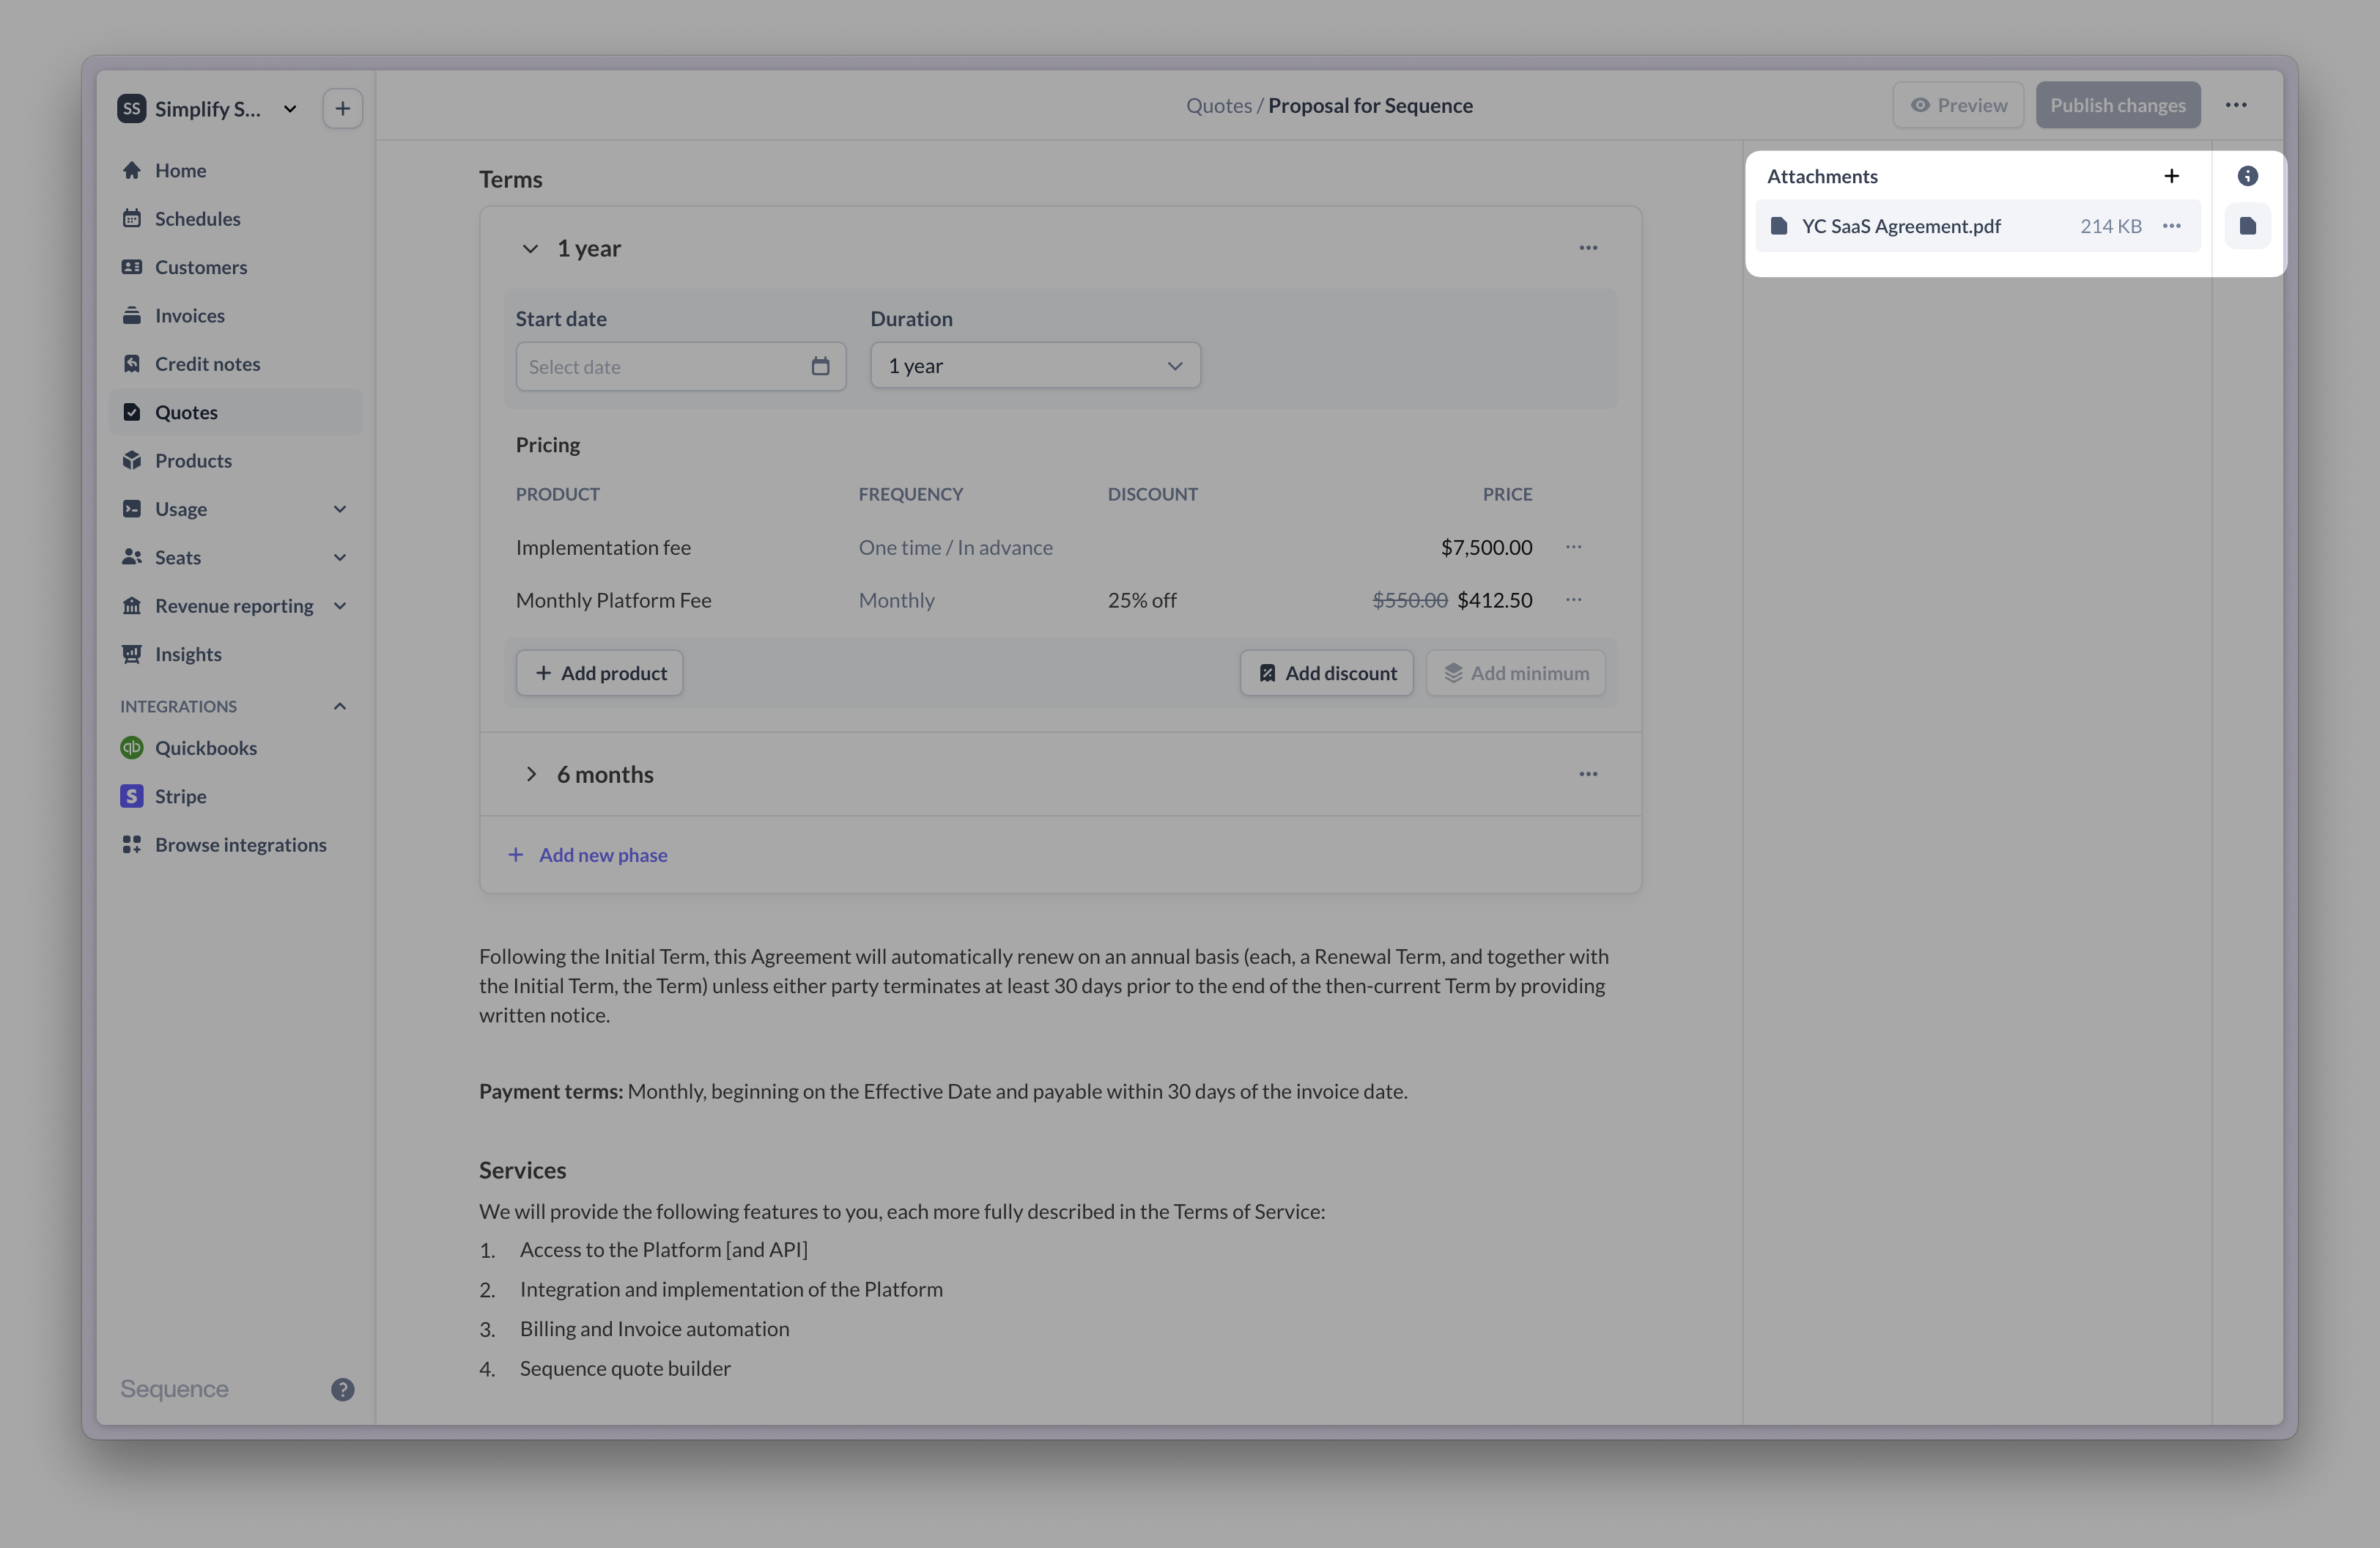This screenshot has height=1548, width=2380.
Task: Open the top-right more options menu
Action: [x=2236, y=105]
